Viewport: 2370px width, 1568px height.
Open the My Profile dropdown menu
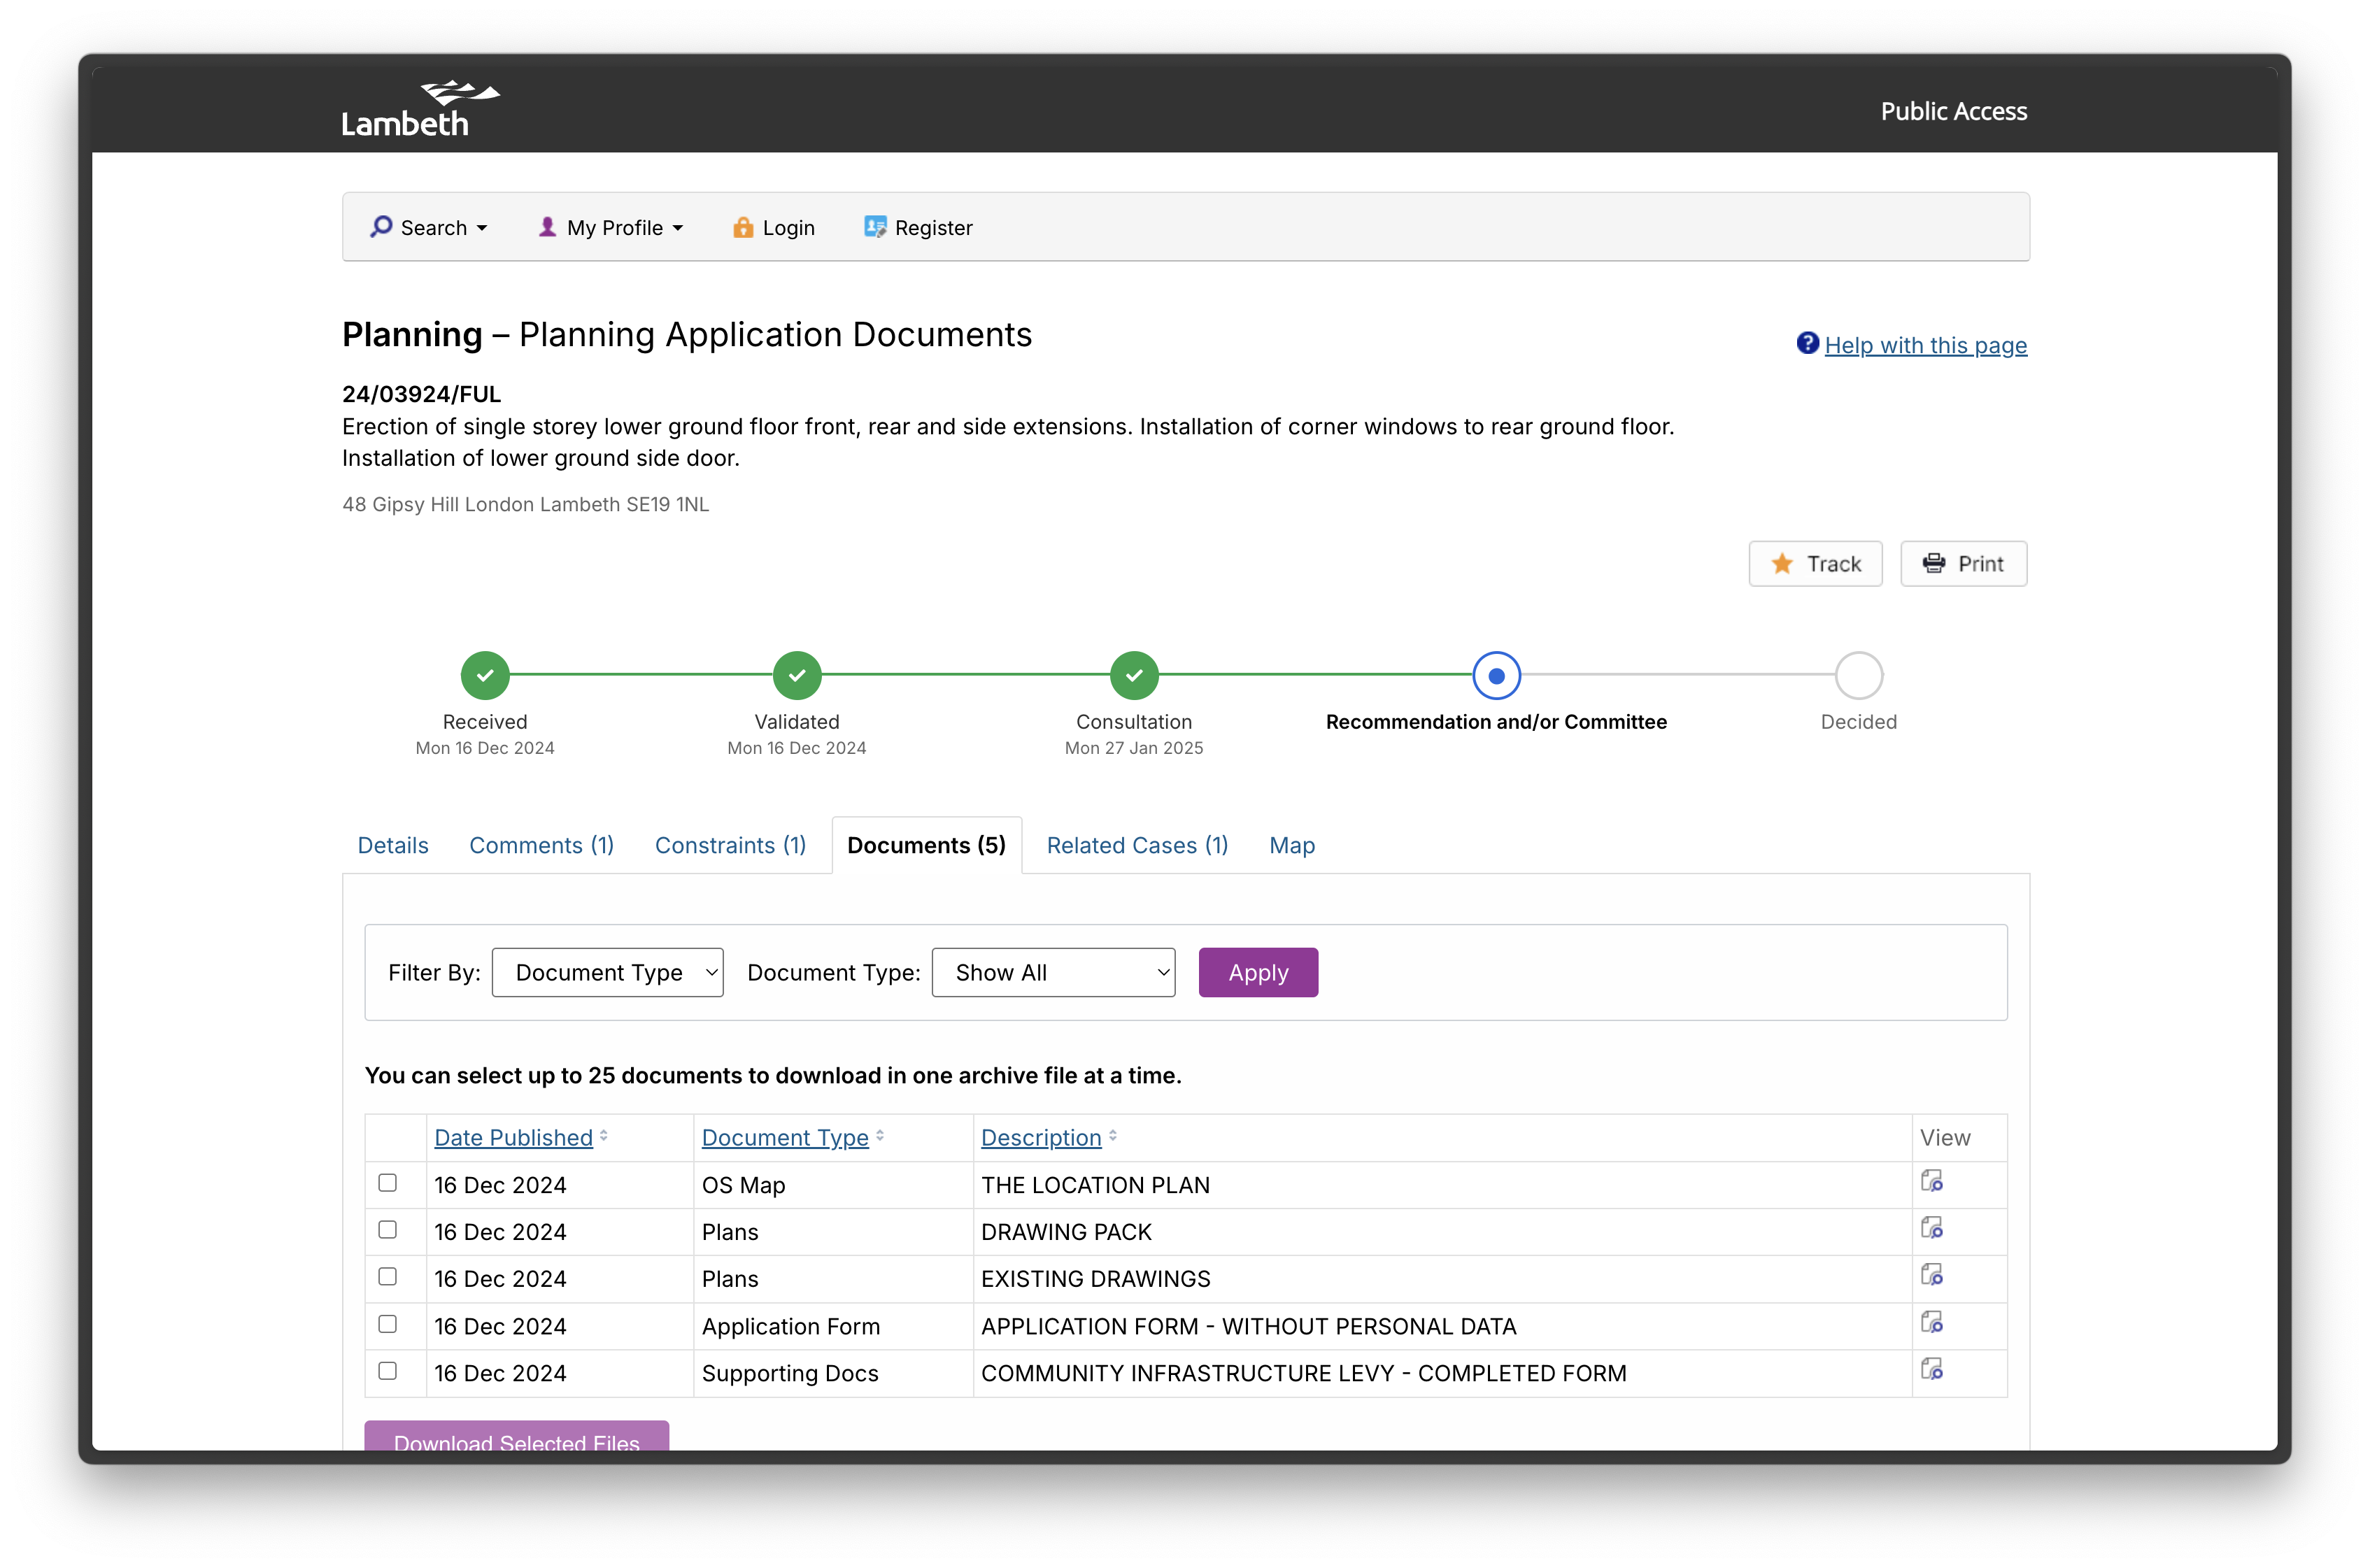(x=611, y=228)
